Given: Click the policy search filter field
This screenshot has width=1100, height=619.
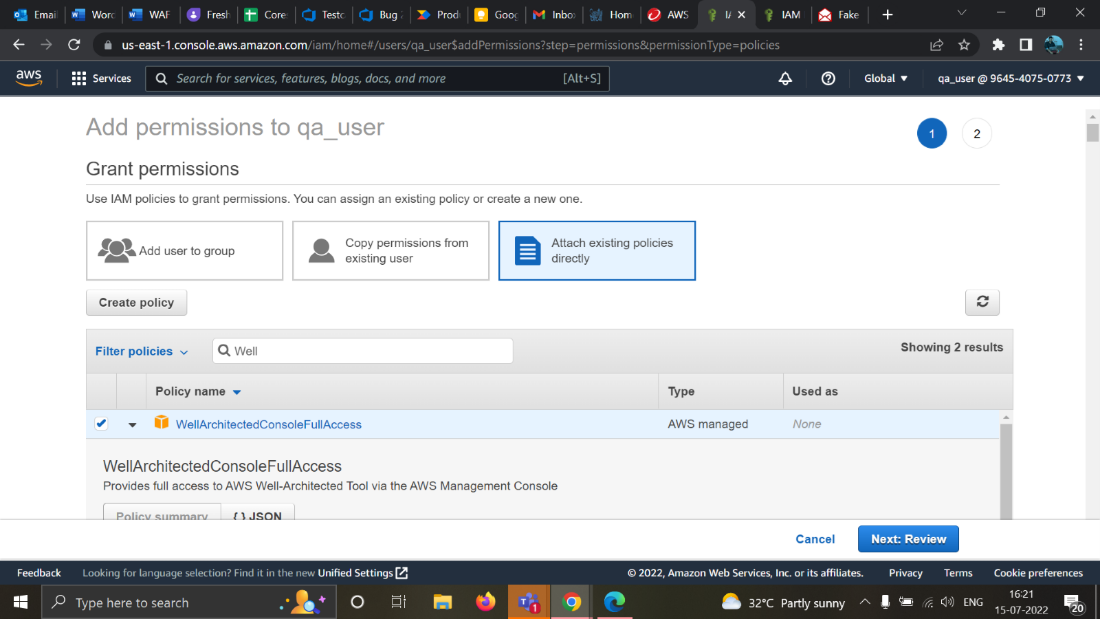Looking at the screenshot, I should (x=363, y=351).
